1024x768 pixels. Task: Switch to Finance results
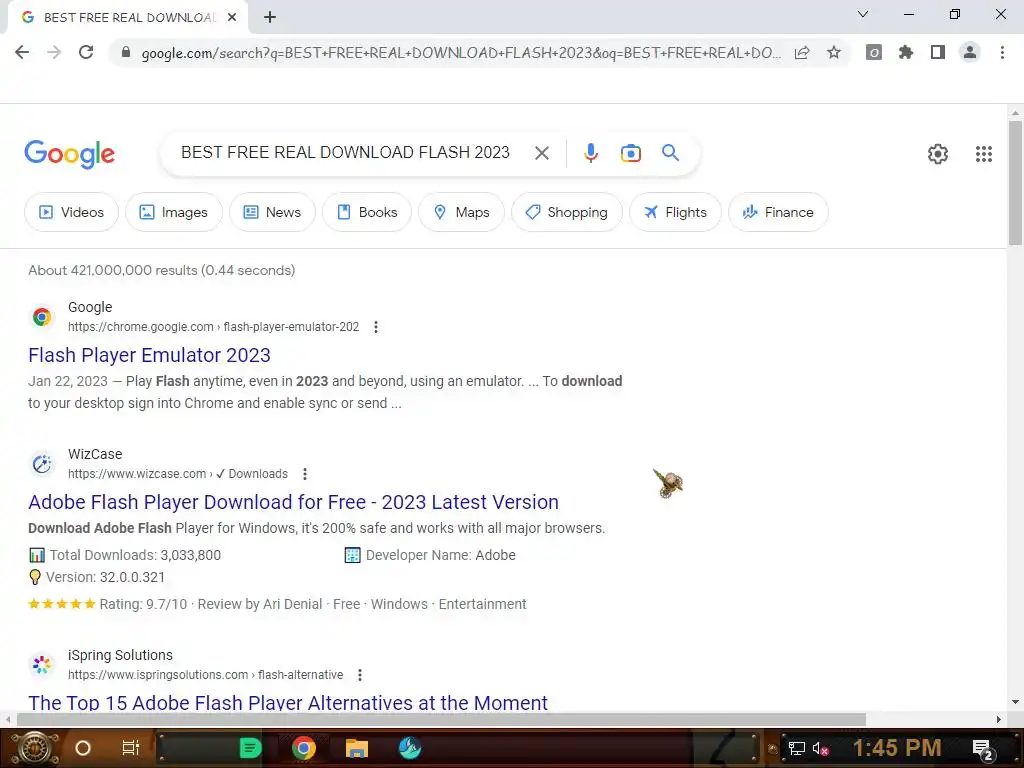click(778, 212)
